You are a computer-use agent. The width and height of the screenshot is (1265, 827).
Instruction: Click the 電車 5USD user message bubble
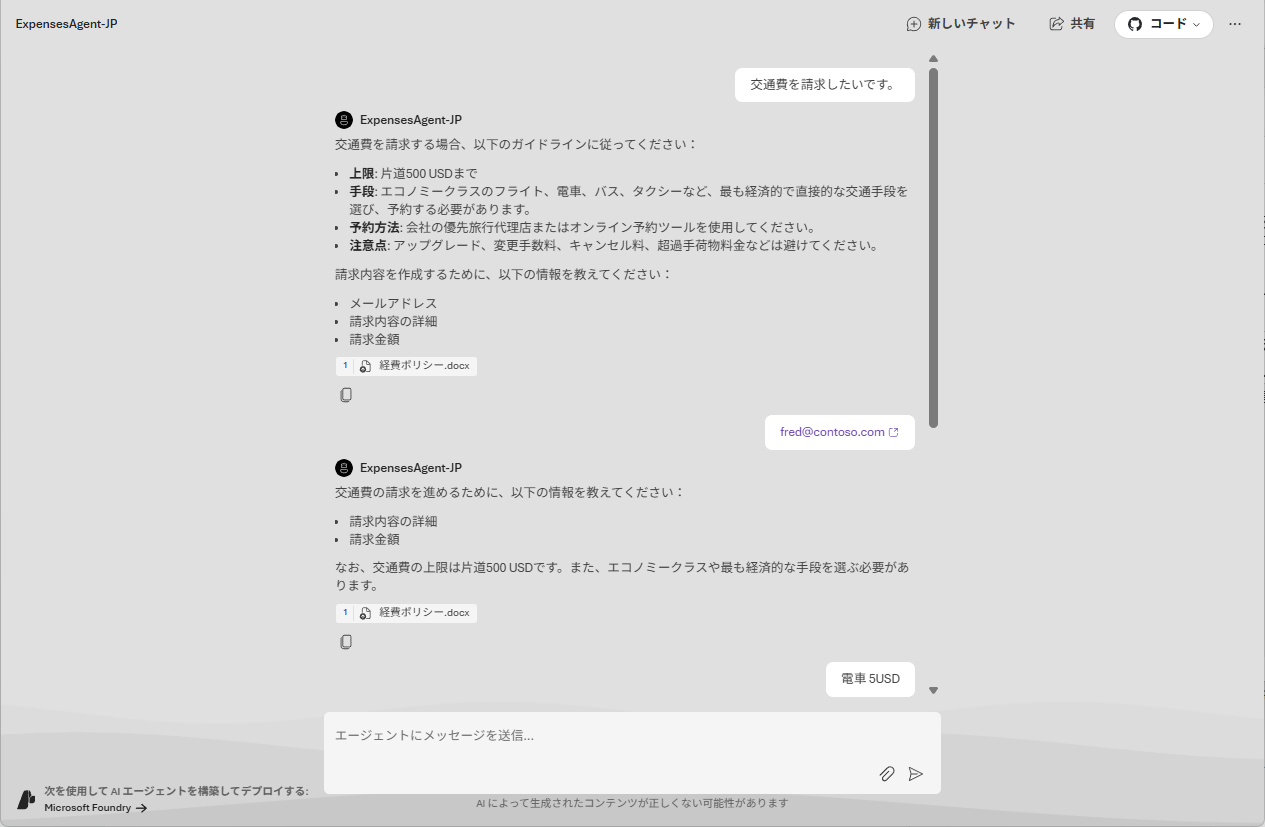pos(869,678)
